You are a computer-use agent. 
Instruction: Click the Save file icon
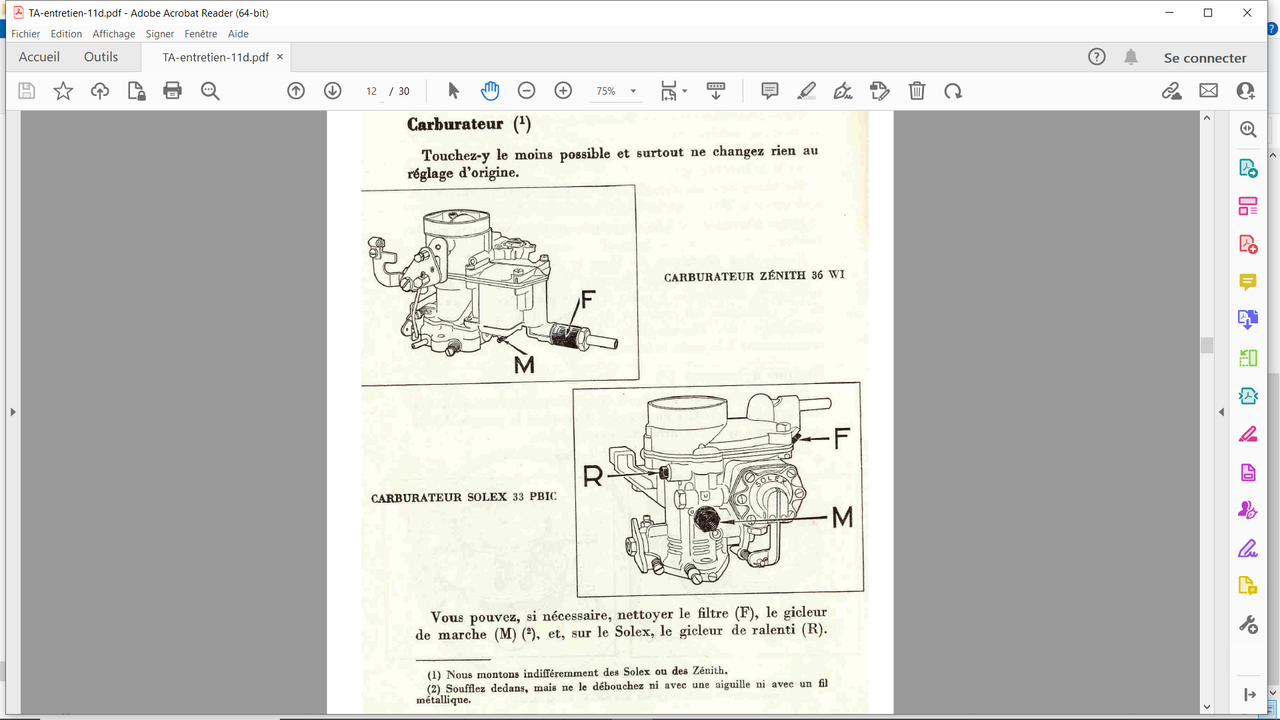pos(27,91)
